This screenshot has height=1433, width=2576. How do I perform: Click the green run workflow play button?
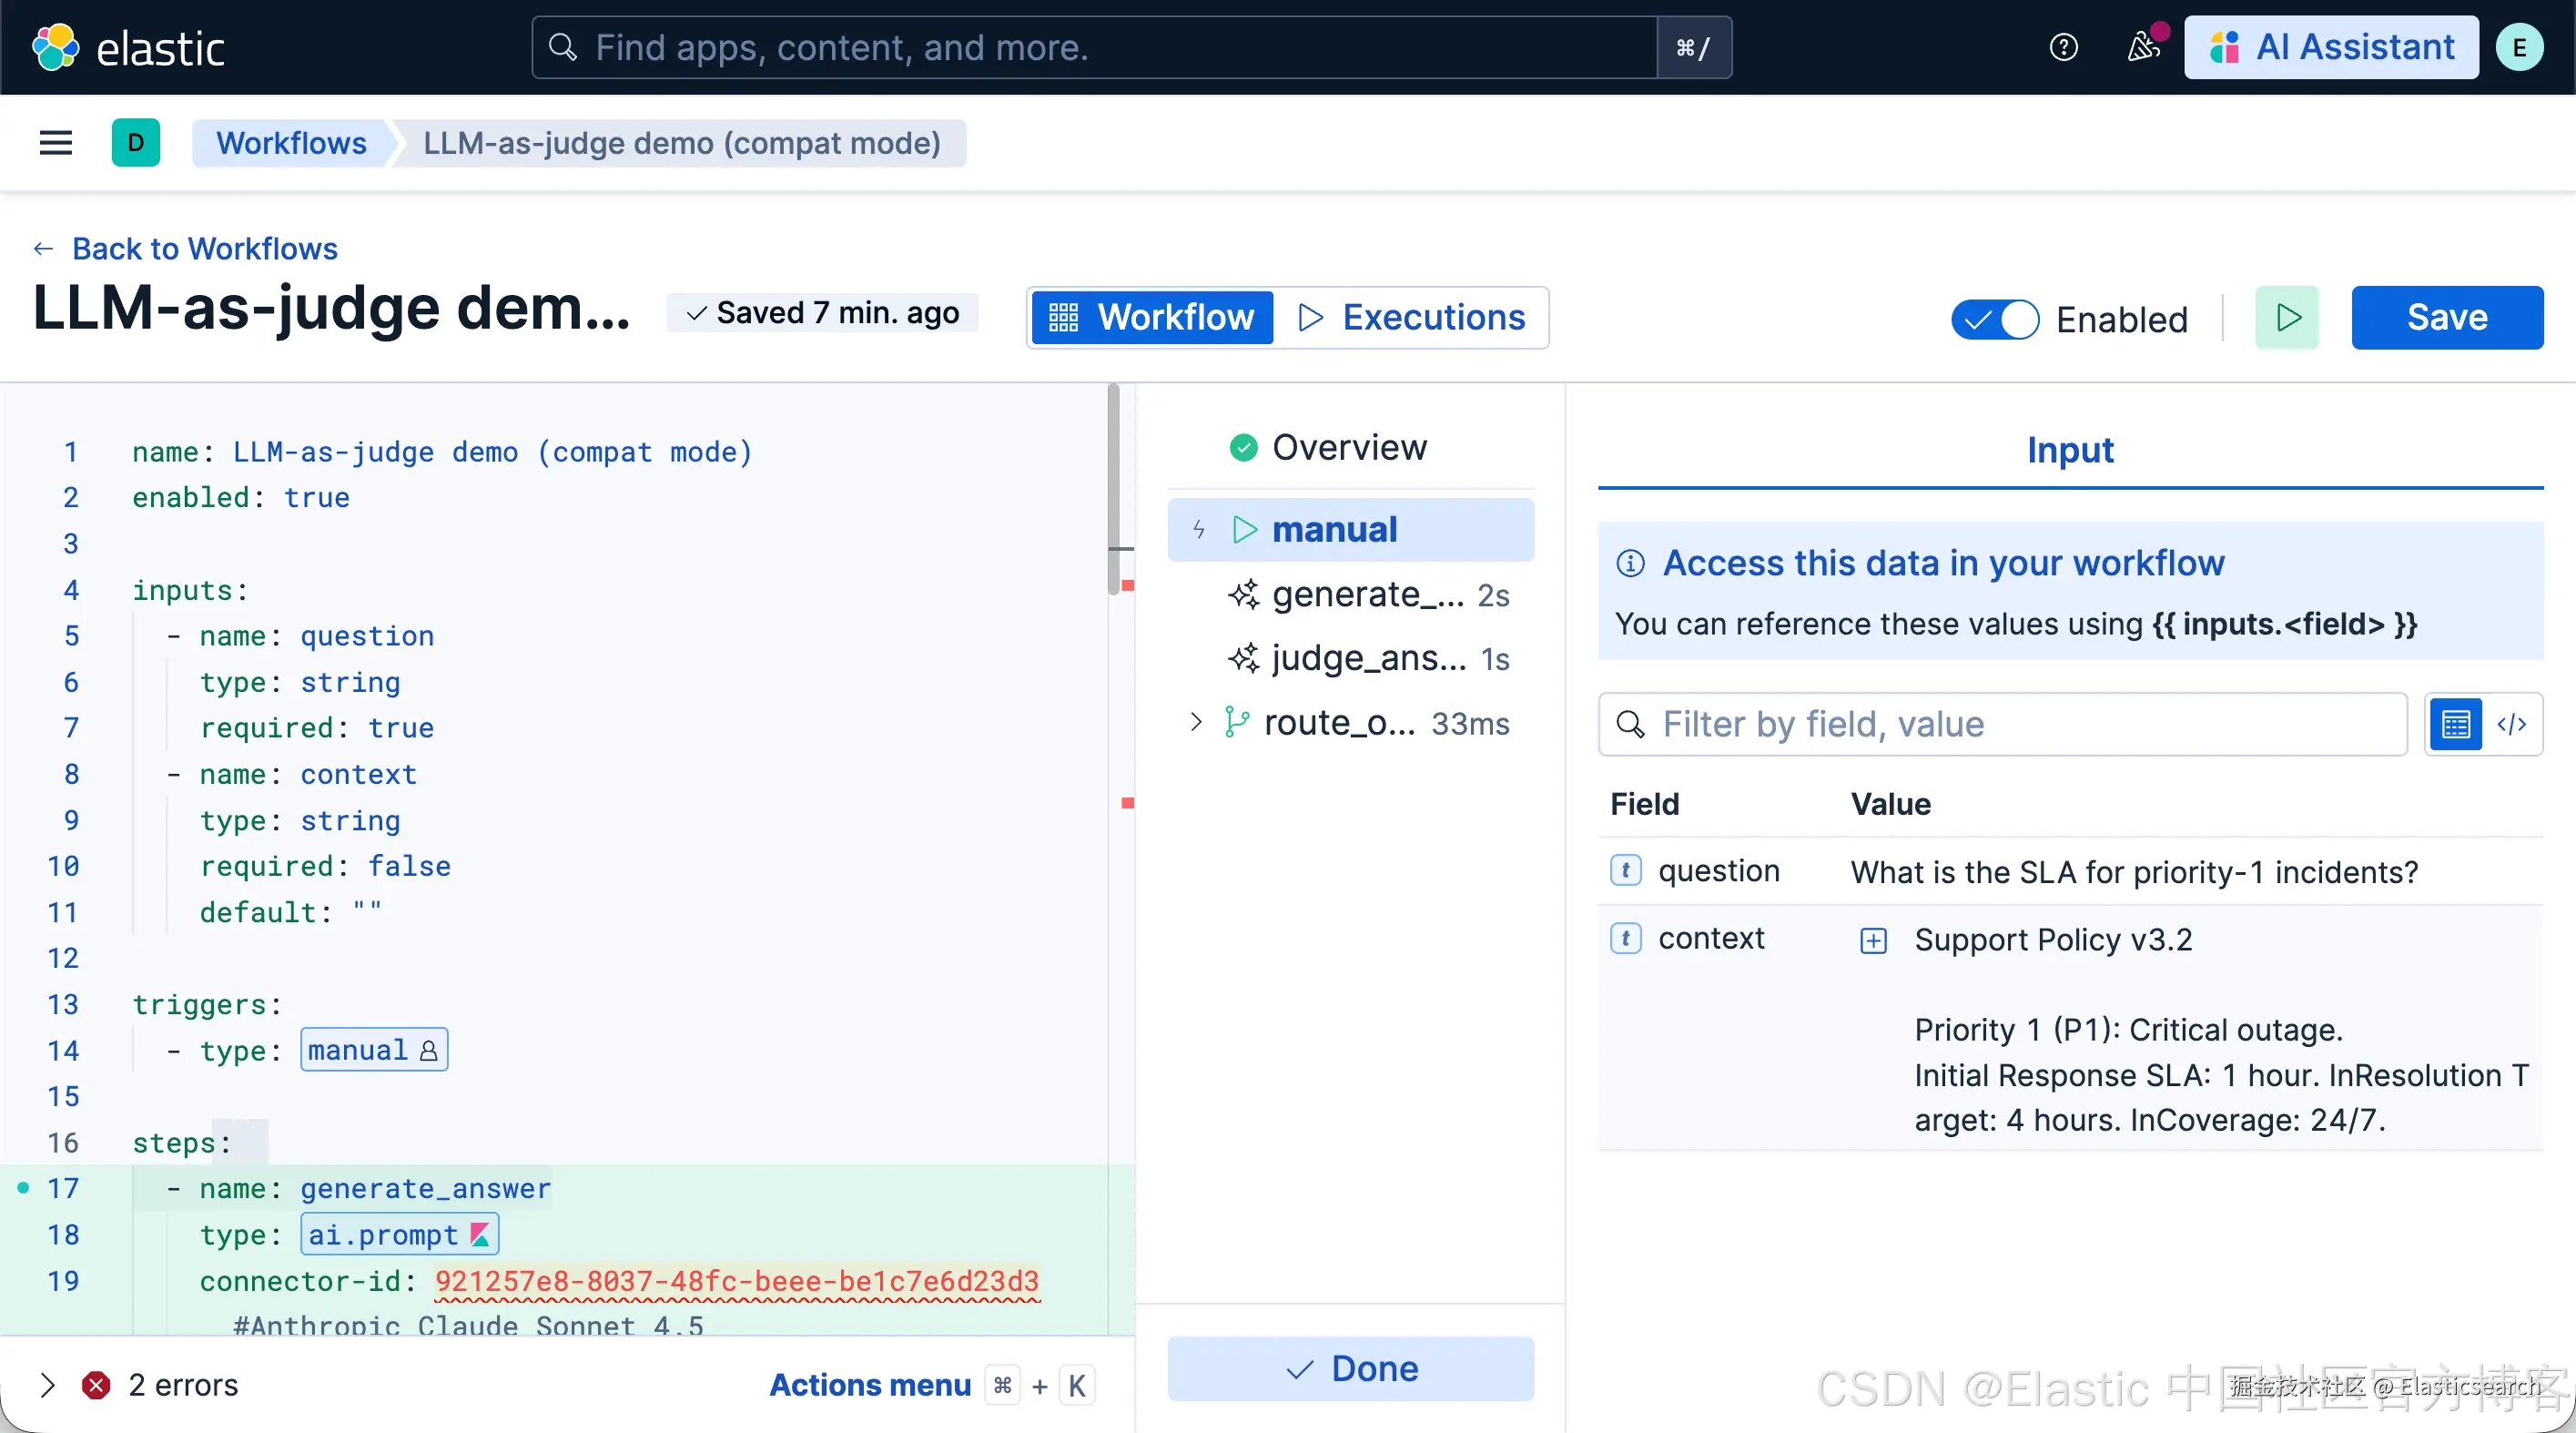click(x=2287, y=318)
